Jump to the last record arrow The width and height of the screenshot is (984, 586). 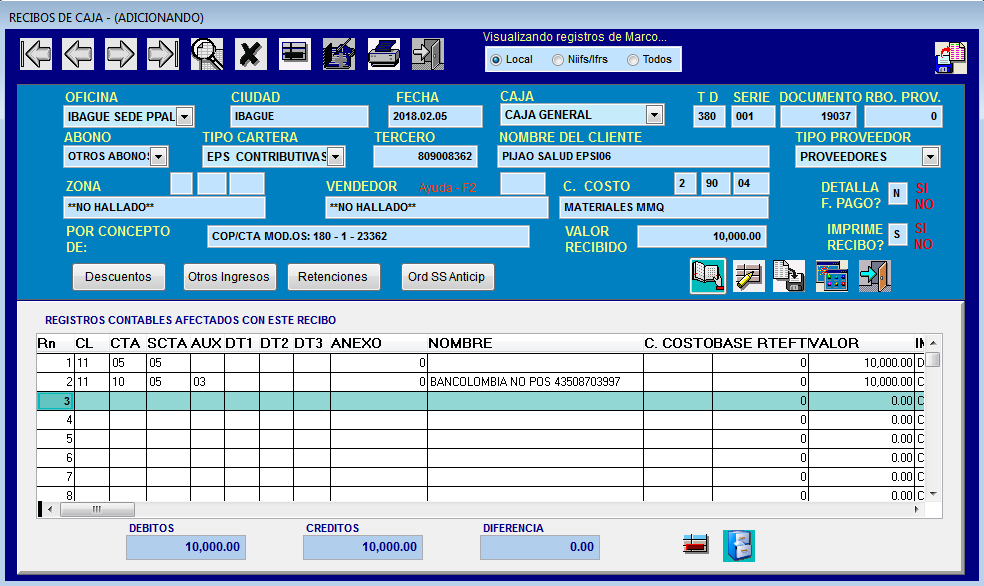163,54
